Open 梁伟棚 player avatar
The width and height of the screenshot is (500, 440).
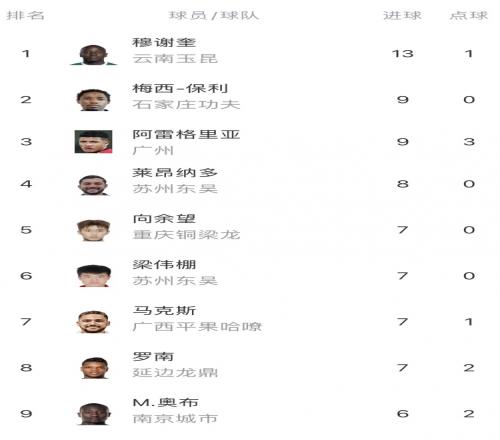point(94,276)
